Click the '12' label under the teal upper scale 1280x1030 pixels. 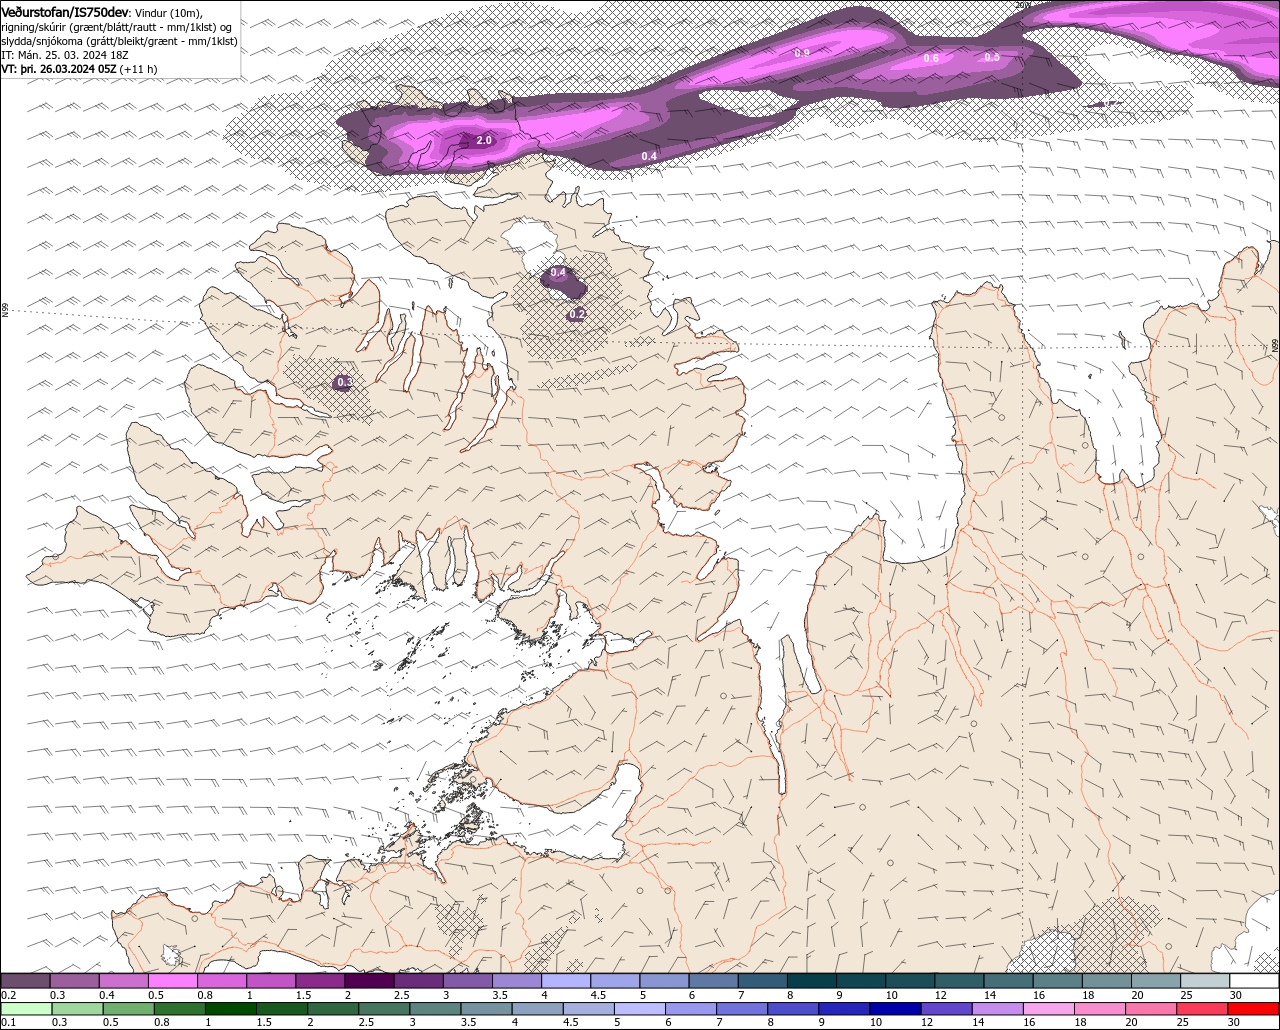[x=940, y=995]
